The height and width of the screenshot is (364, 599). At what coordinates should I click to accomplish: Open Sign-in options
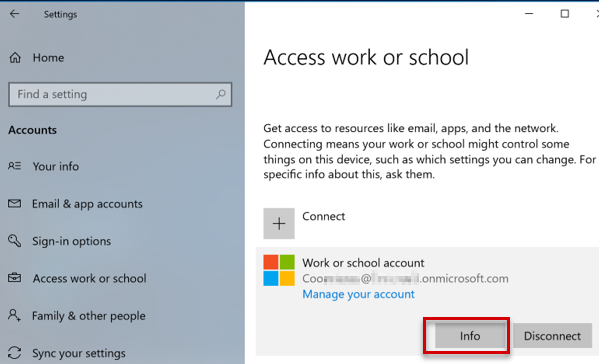point(71,241)
